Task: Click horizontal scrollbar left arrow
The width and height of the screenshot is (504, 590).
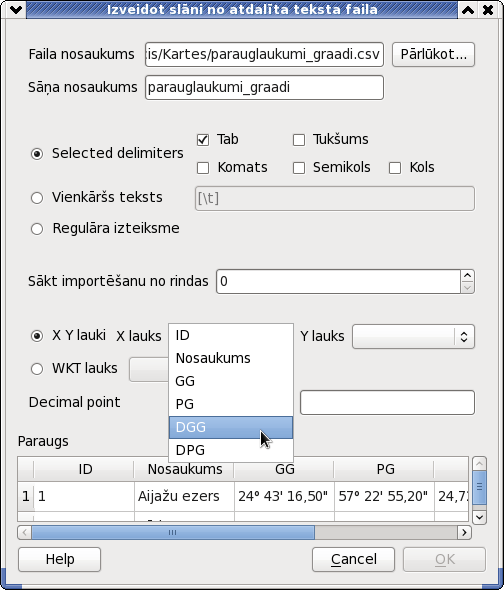Action: [x=25, y=532]
